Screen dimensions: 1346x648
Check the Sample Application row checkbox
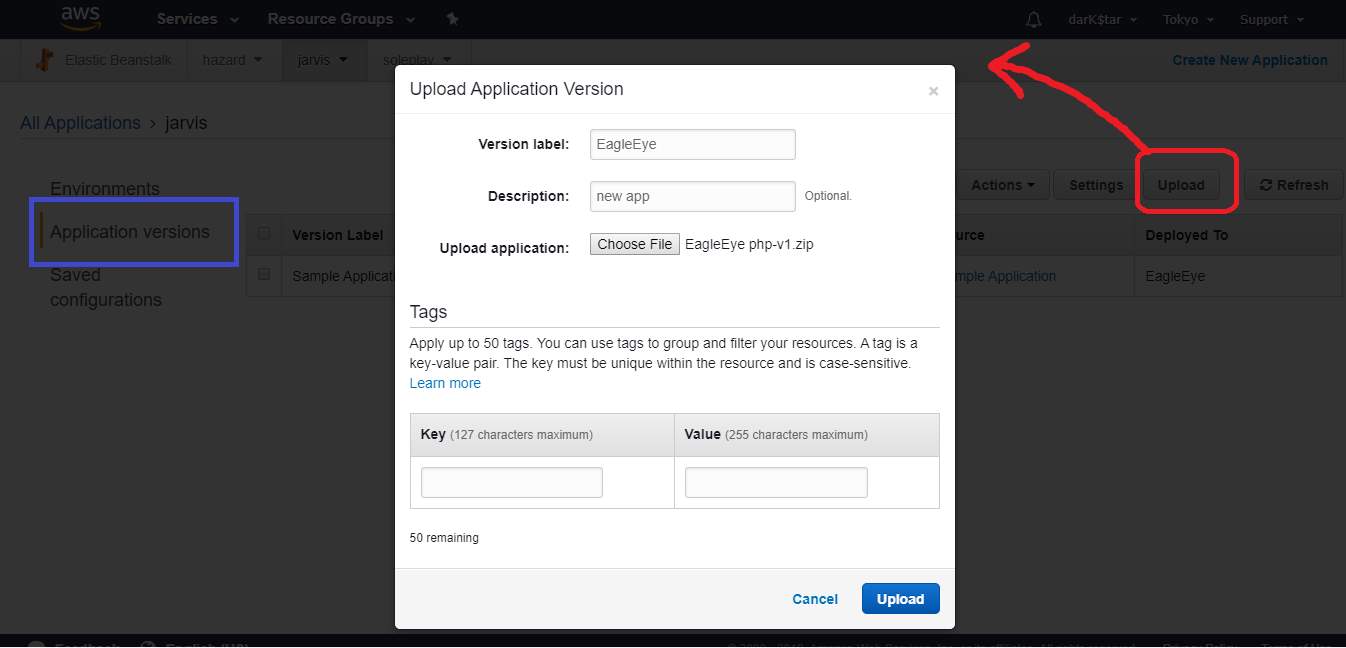[264, 274]
